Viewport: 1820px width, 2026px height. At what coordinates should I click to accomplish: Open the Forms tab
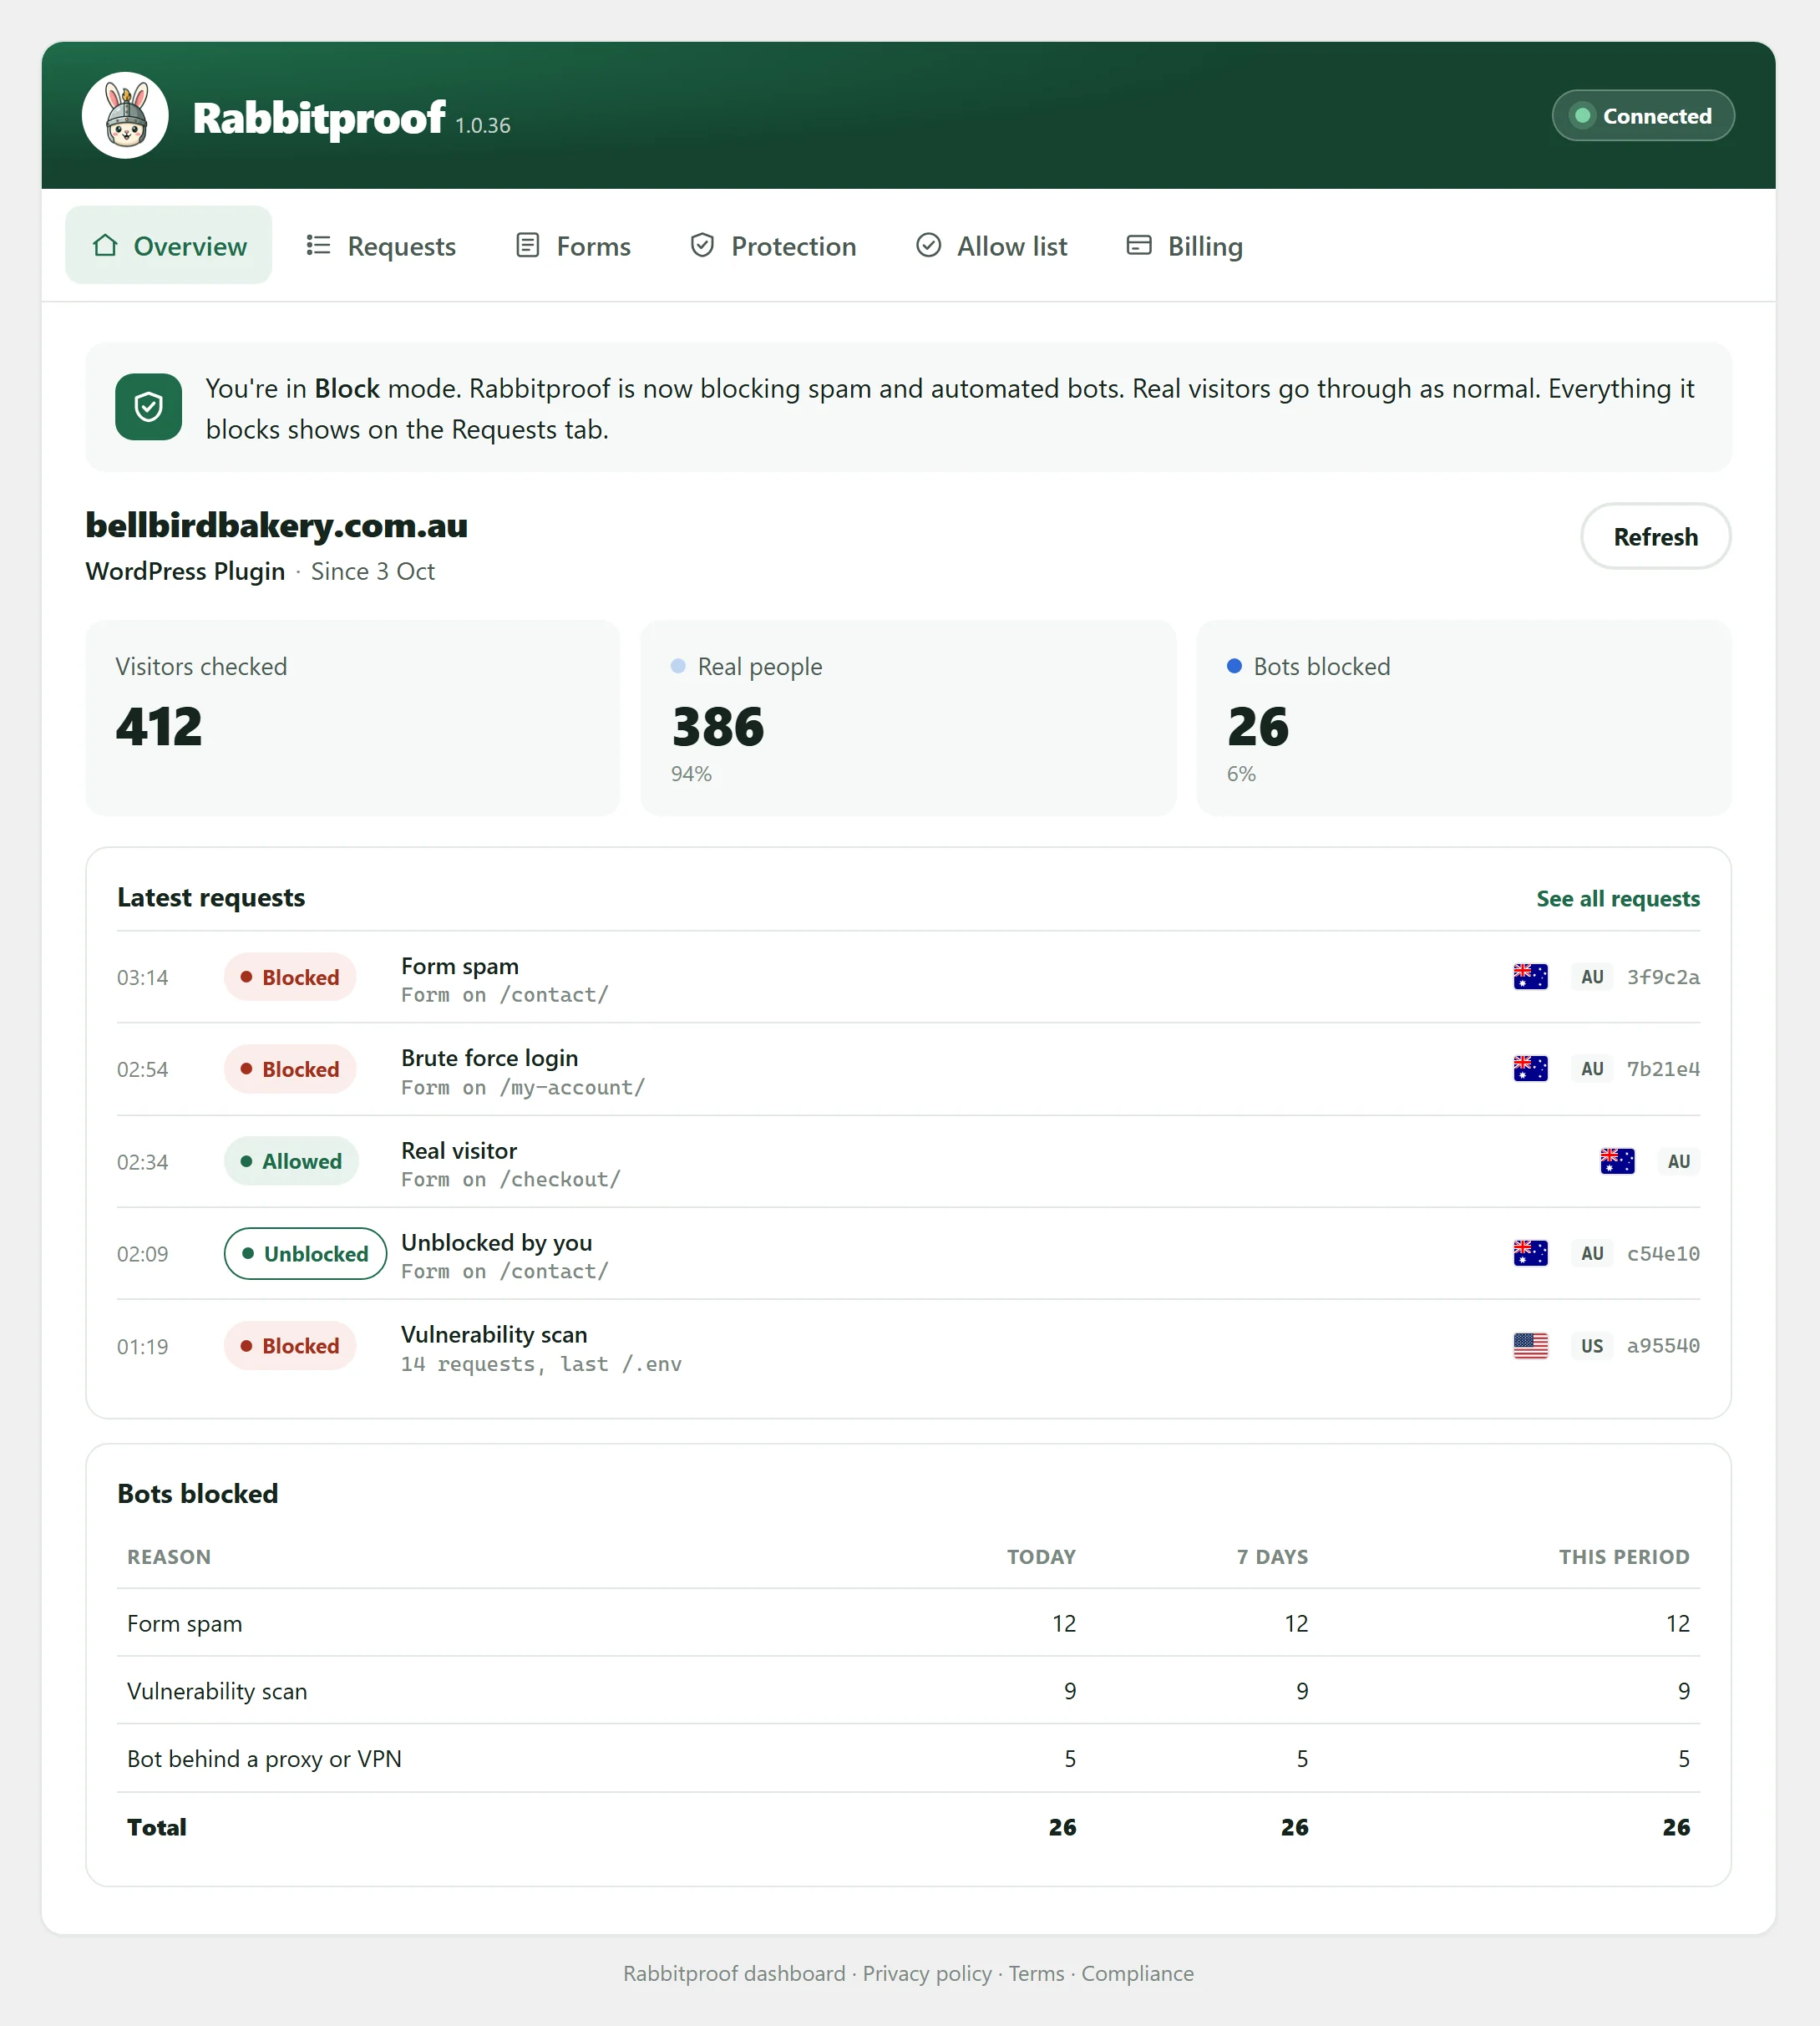(573, 245)
